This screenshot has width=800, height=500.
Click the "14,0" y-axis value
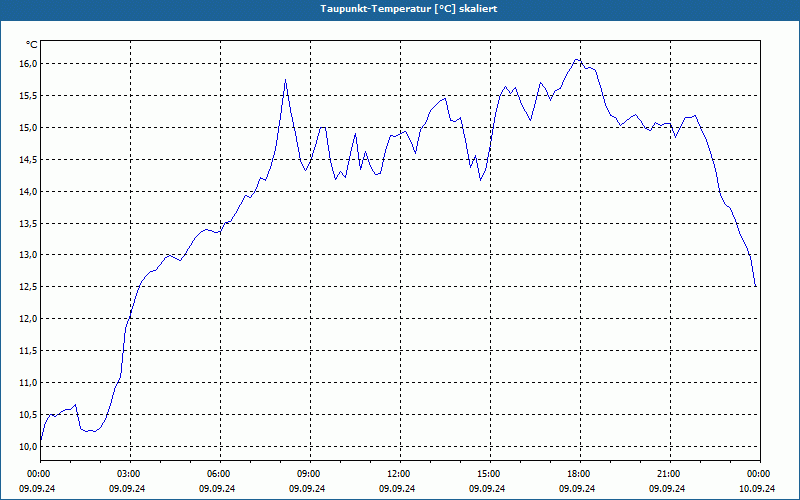[x=29, y=191]
